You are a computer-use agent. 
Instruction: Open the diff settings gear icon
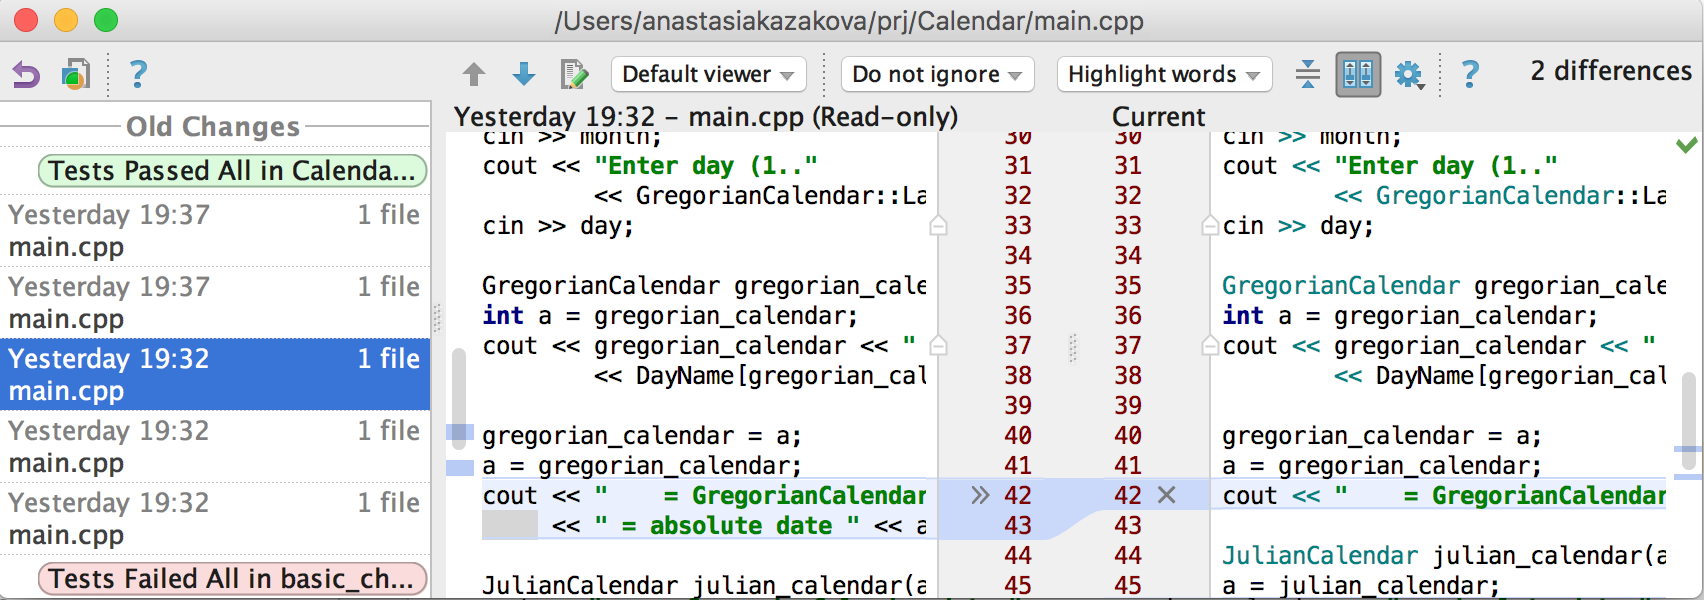(x=1409, y=74)
